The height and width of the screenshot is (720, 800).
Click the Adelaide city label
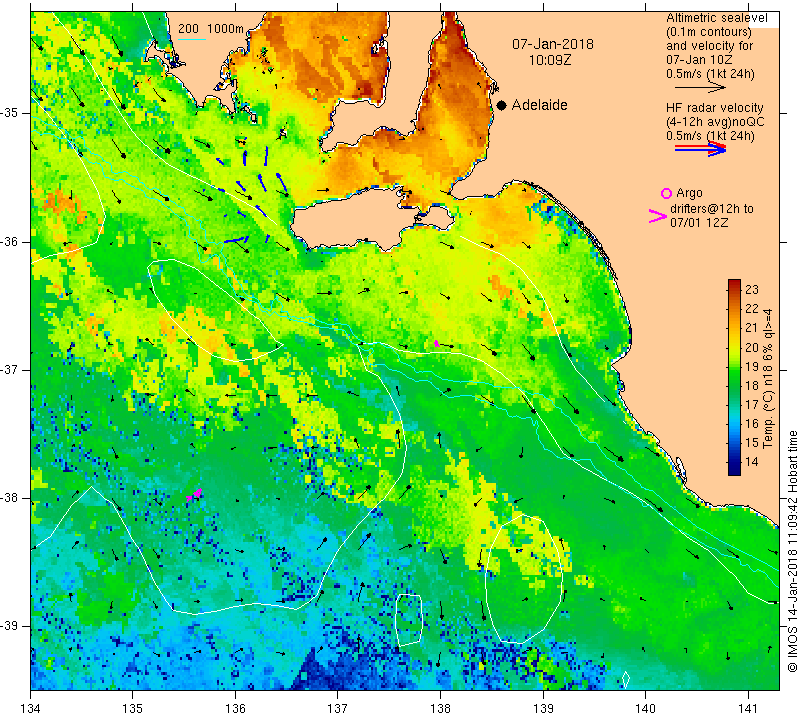point(539,105)
